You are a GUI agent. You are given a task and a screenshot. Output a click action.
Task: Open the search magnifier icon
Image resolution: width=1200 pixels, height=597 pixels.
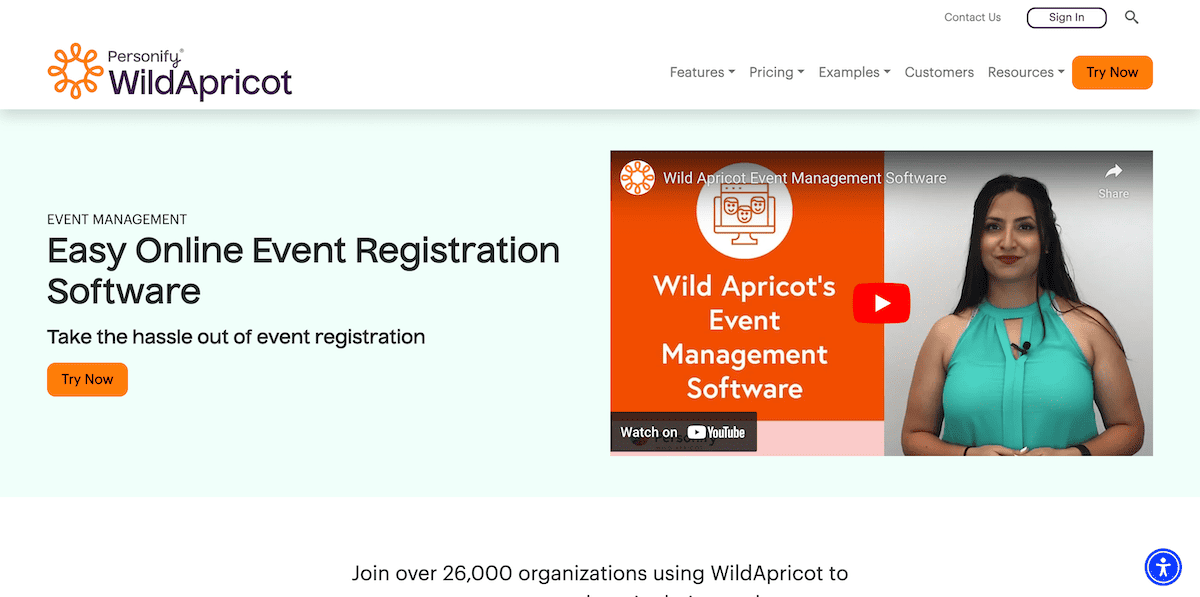pos(1131,17)
